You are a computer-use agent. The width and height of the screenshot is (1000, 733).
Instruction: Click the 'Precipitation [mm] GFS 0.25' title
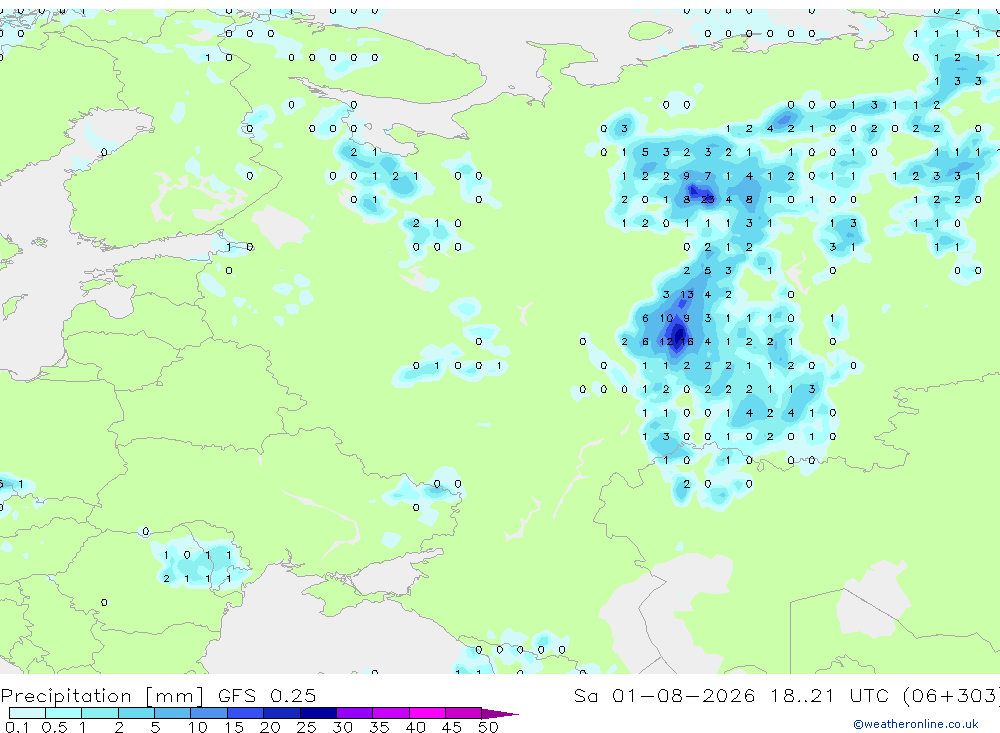coord(158,695)
